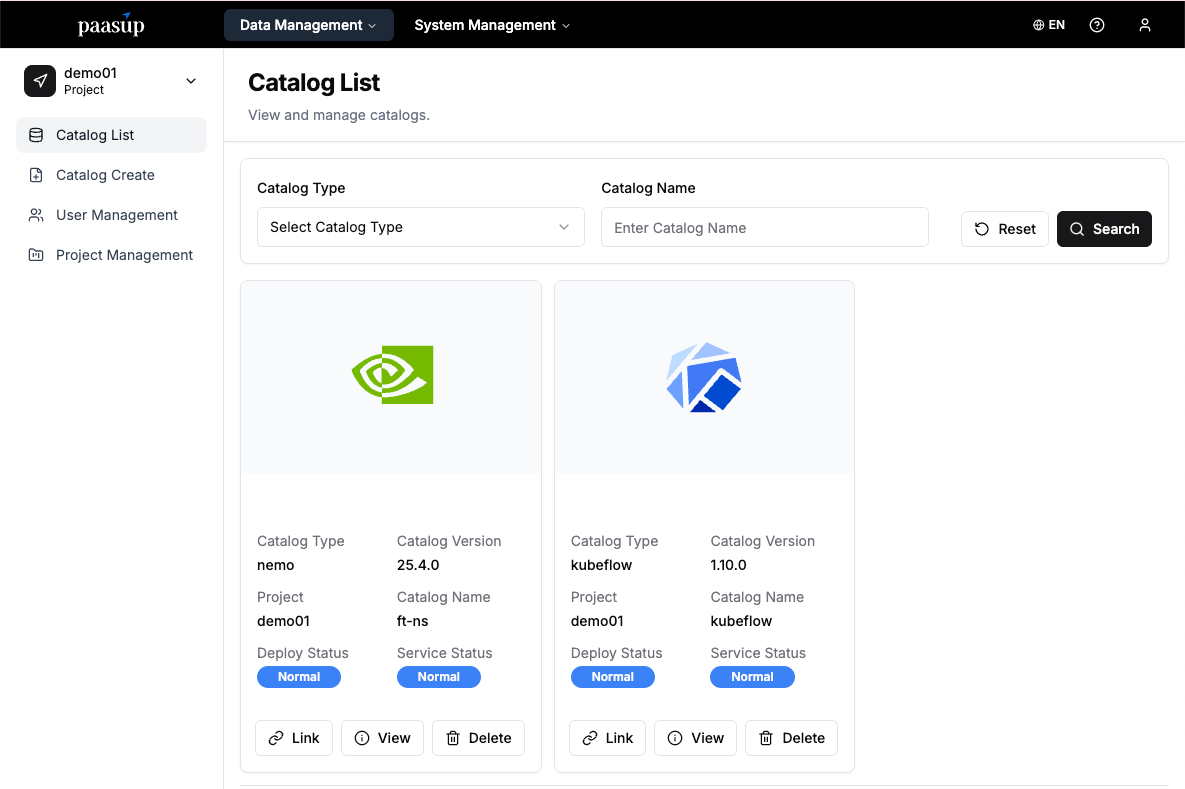The image size is (1185, 789).
Task: Click the 'View and manage catalogs.' subtitle
Action: (x=339, y=115)
